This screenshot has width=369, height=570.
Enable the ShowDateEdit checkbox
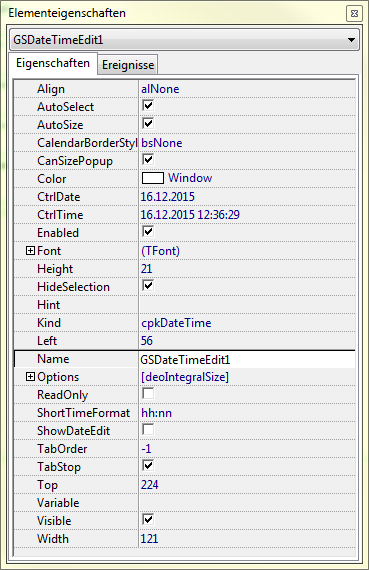coord(148,429)
